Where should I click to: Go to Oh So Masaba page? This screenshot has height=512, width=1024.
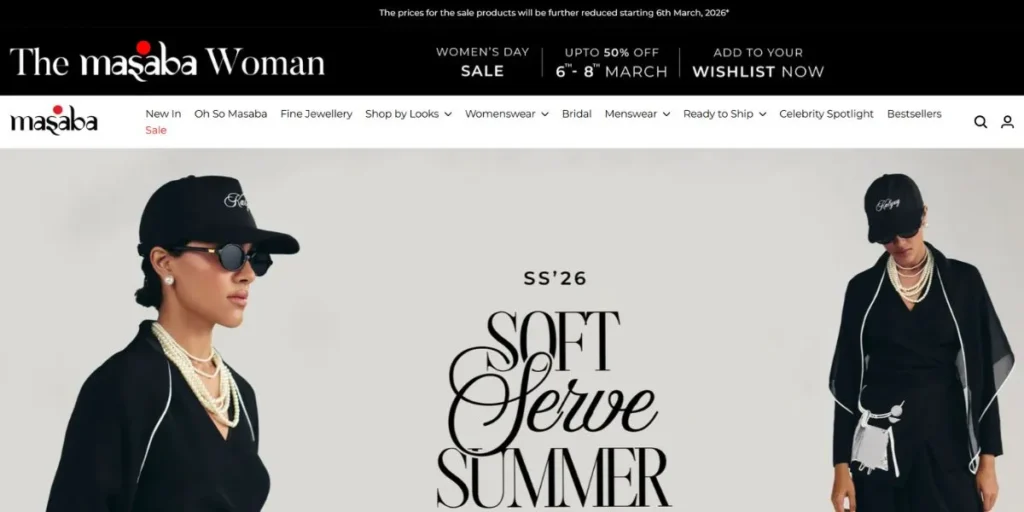[231, 114]
